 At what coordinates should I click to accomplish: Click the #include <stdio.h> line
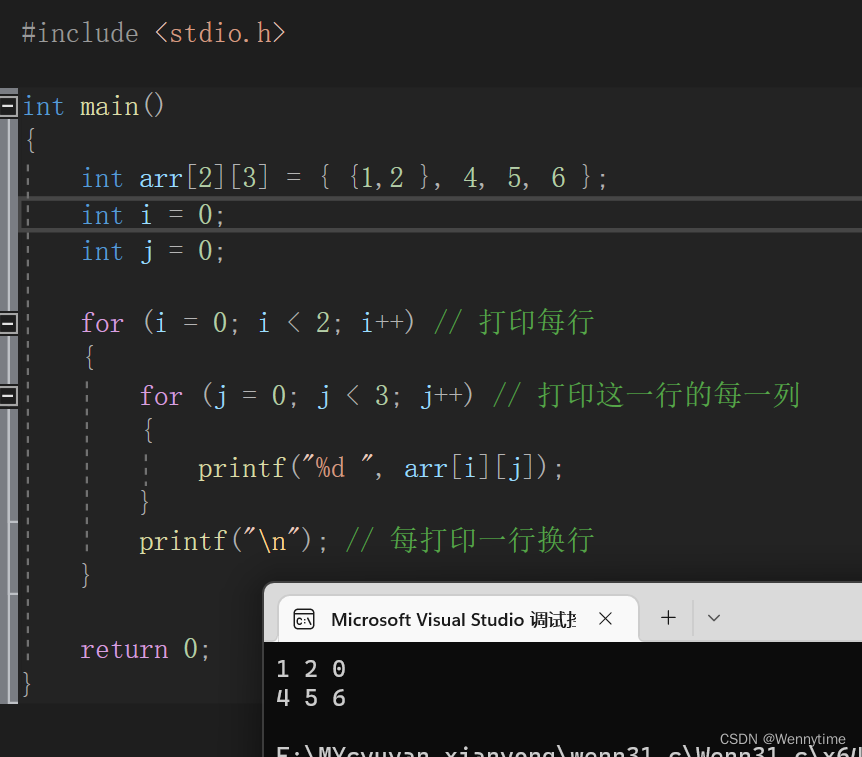click(153, 33)
